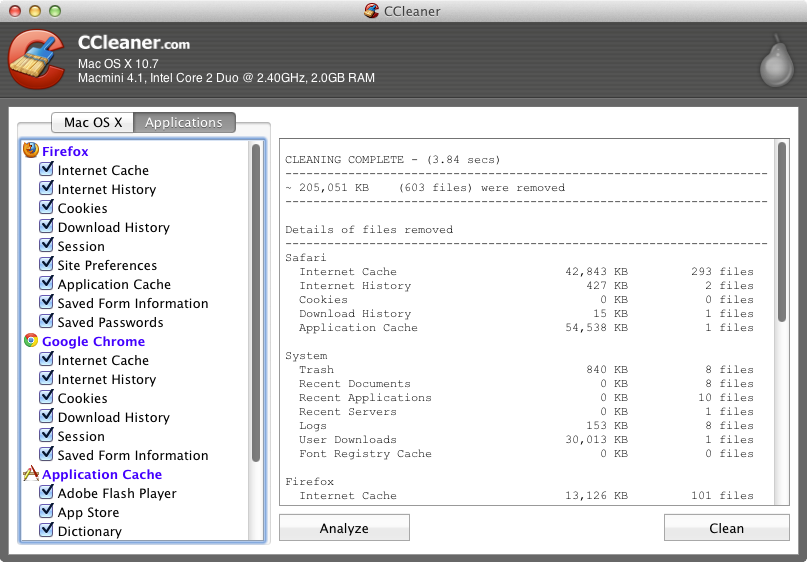Viewport: 807px width, 562px height.
Task: Toggle Firefox Saved Passwords checkbox
Action: 46,322
